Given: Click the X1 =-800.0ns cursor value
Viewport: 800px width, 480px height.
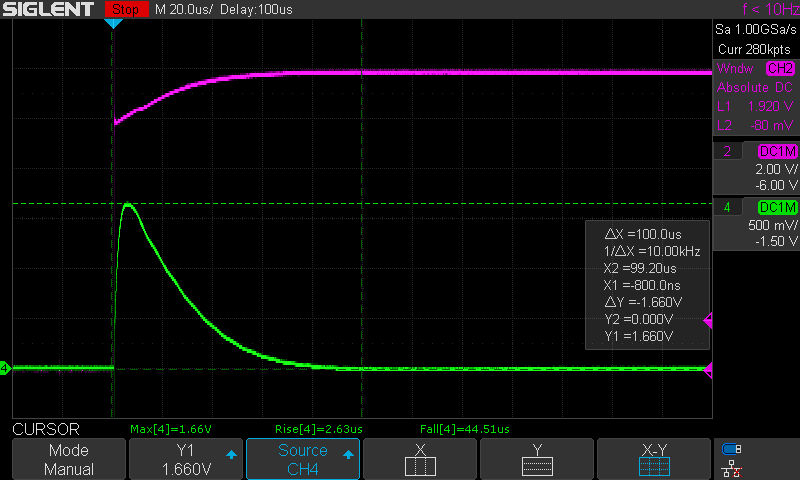Looking at the screenshot, I should coord(642,285).
